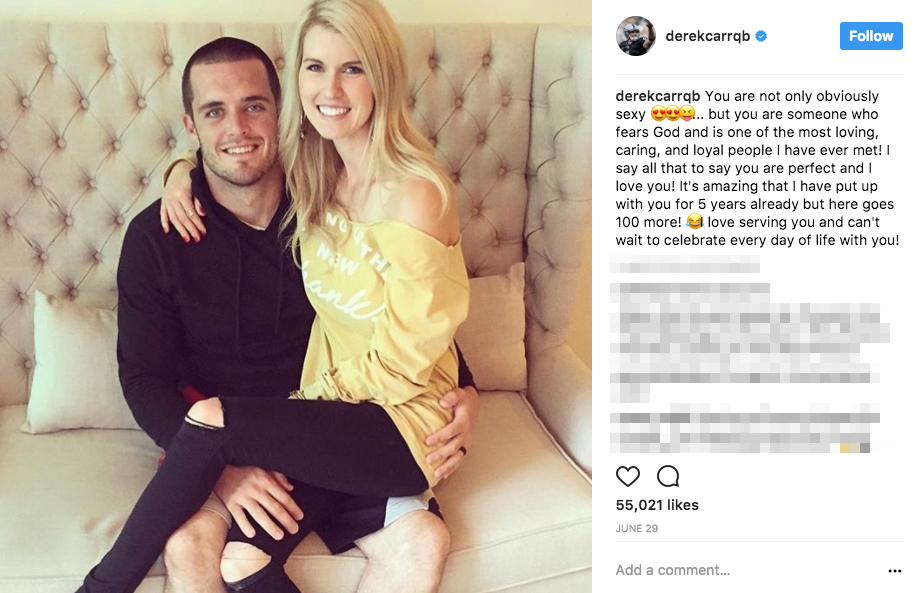View who liked via 55,021 likes

coord(657,505)
